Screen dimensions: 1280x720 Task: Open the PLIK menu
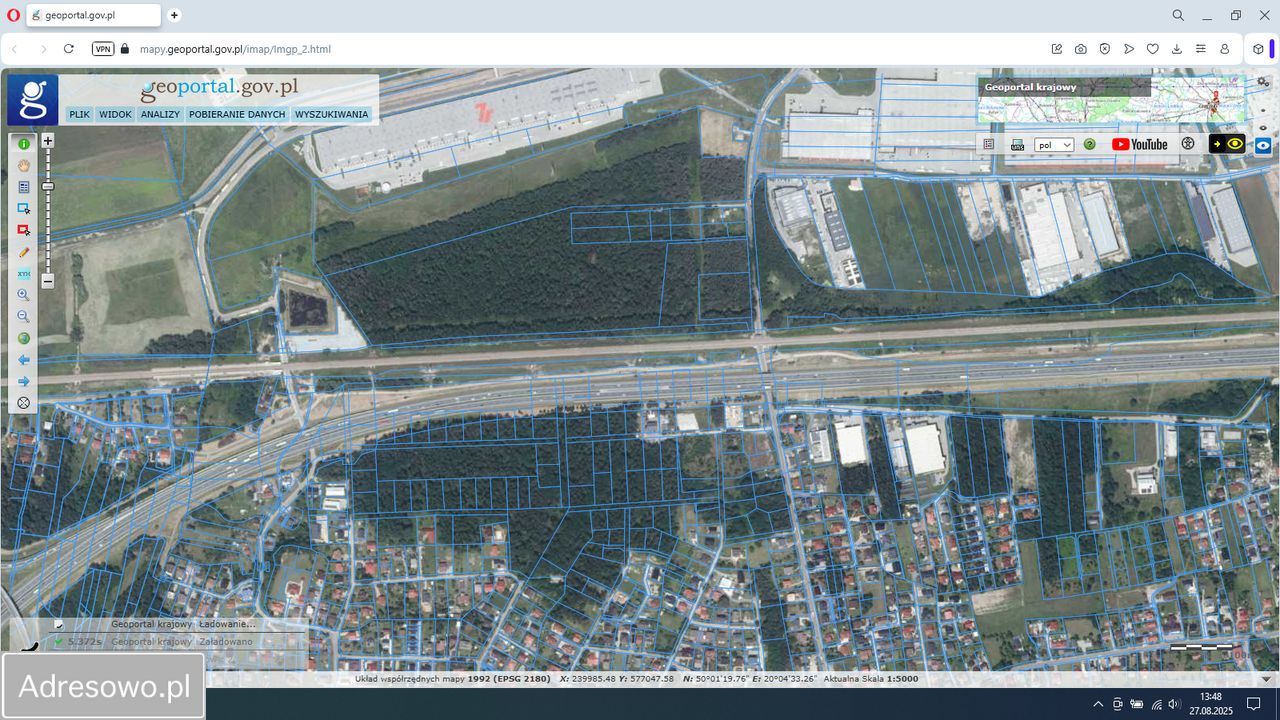[x=79, y=115]
